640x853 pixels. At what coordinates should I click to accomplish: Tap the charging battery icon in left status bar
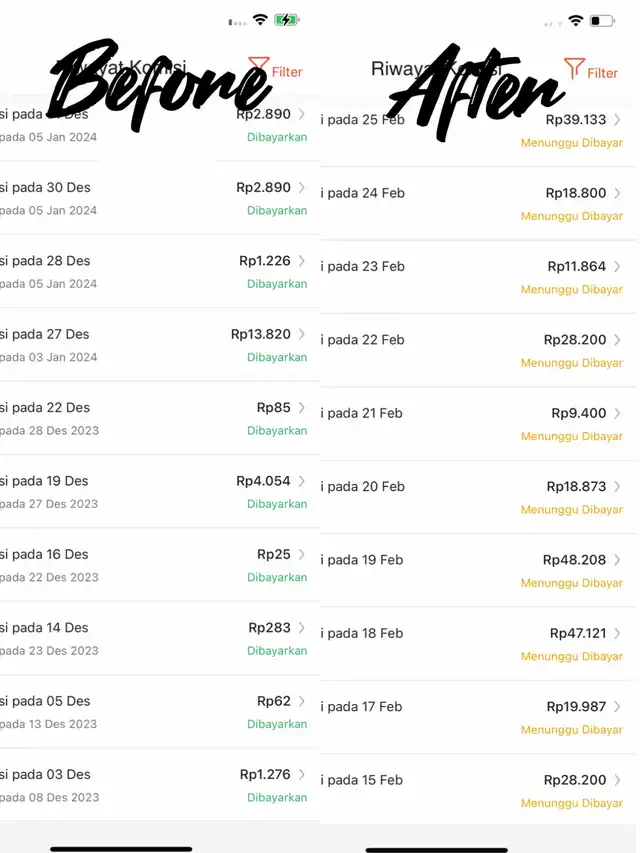tap(286, 20)
